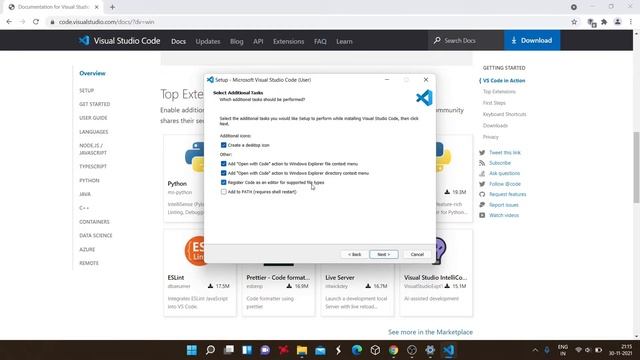Open Updates in the navbar
Screen dimensions: 640x360
tap(208, 41)
